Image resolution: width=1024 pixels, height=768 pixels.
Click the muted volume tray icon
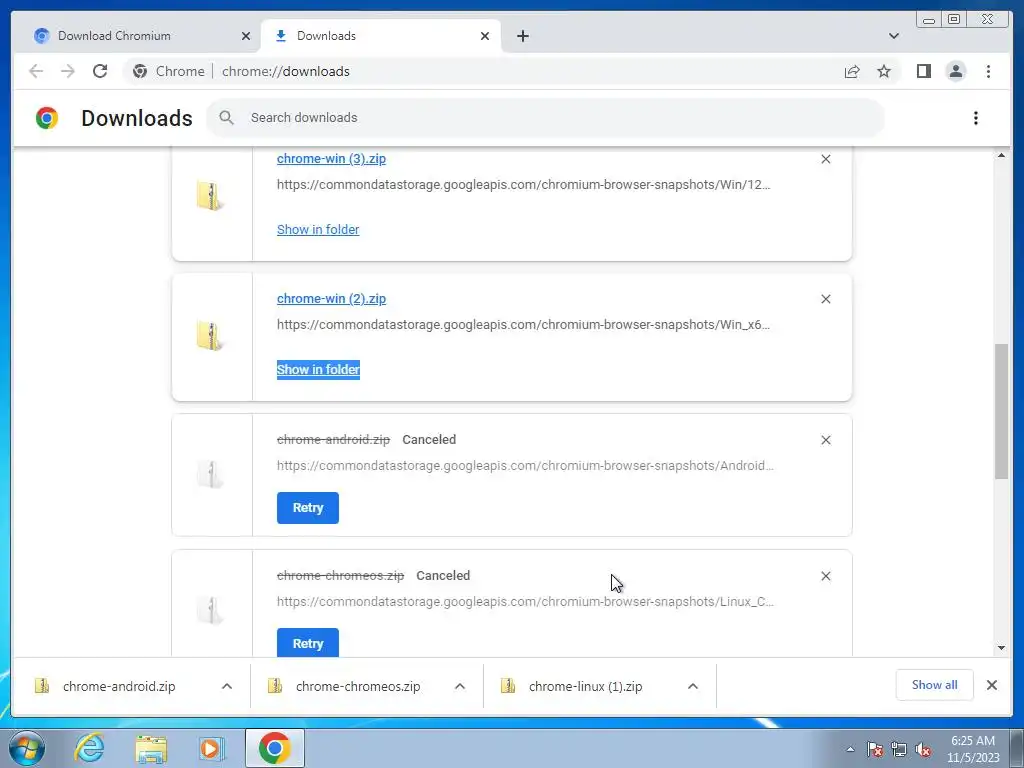923,749
